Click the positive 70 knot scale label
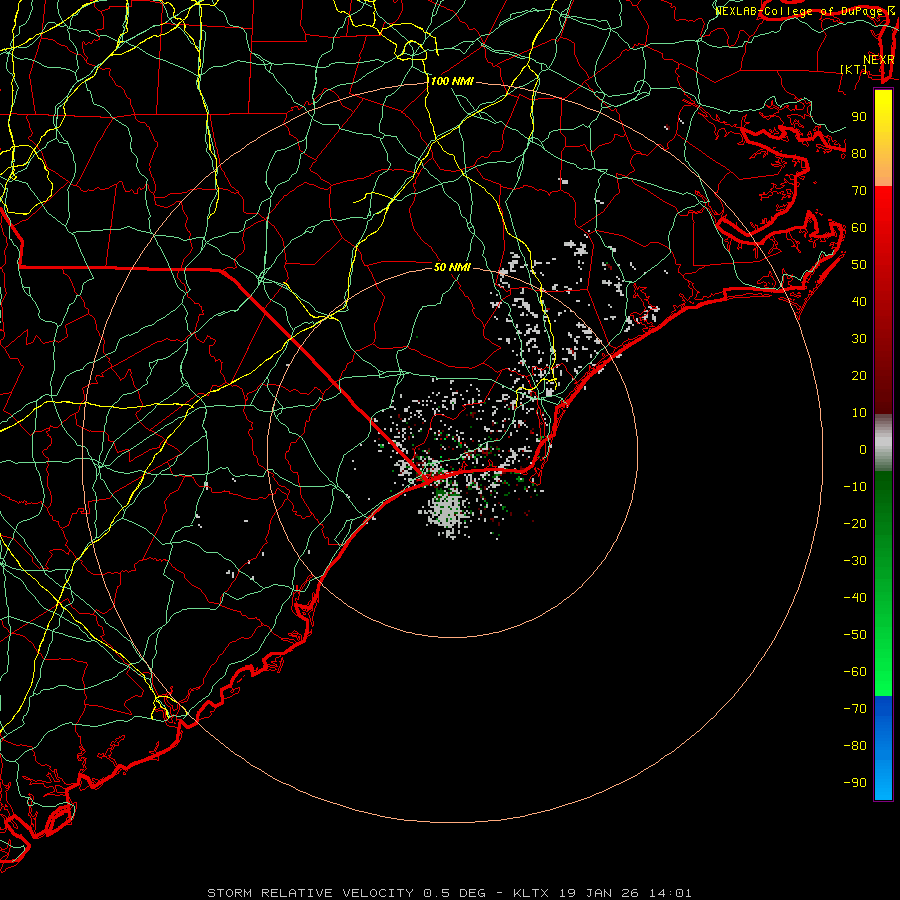The height and width of the screenshot is (900, 900). tap(859, 191)
